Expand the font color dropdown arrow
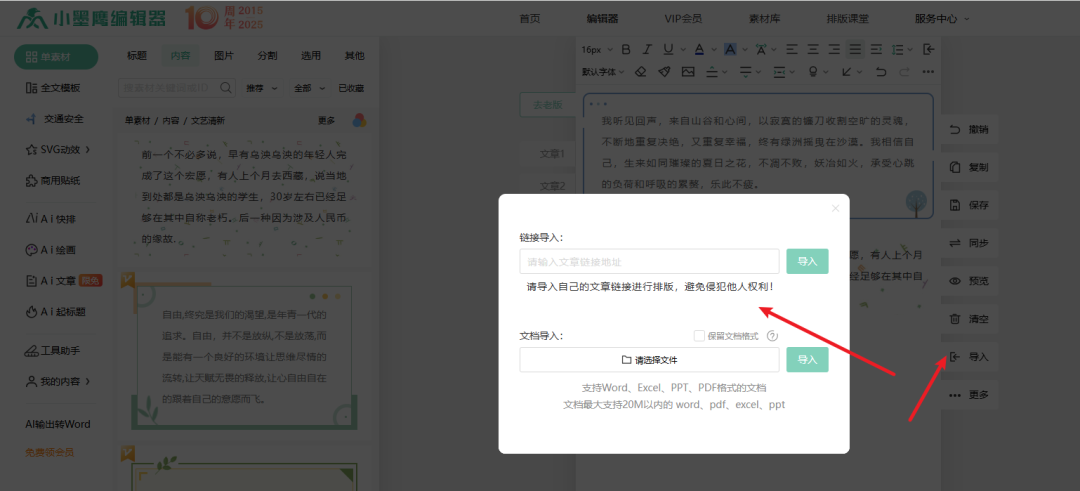 tap(714, 50)
